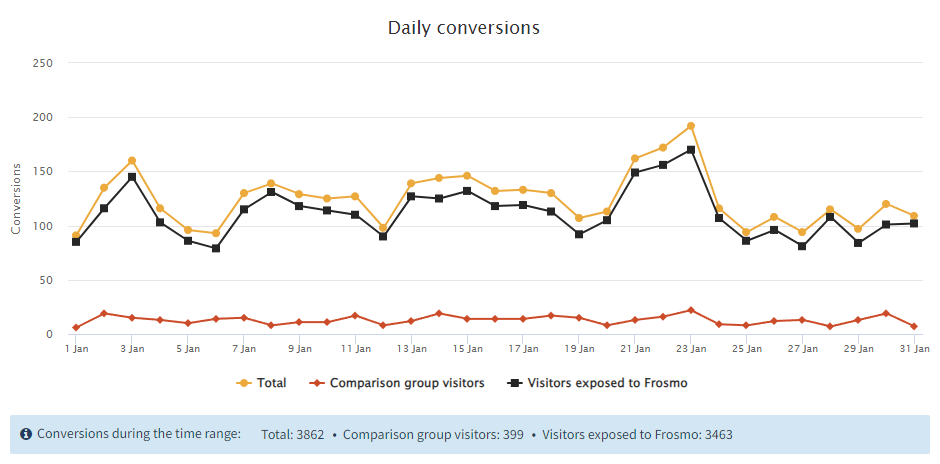Screen dimensions: 940x464
Task: Click the Total: 3862 summary text
Action: (292, 435)
